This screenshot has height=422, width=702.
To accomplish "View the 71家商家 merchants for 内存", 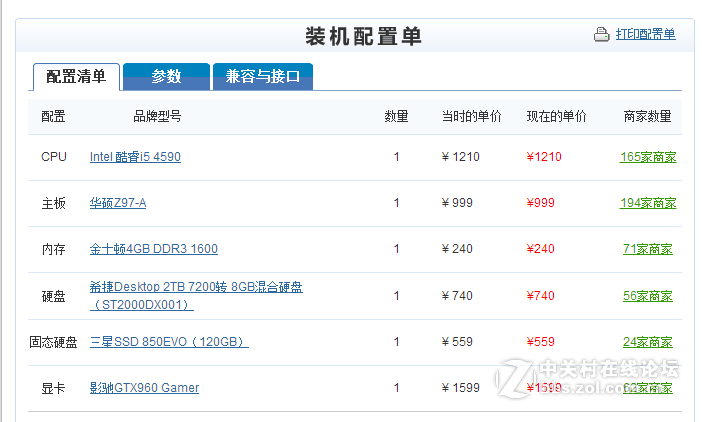I will [648, 249].
